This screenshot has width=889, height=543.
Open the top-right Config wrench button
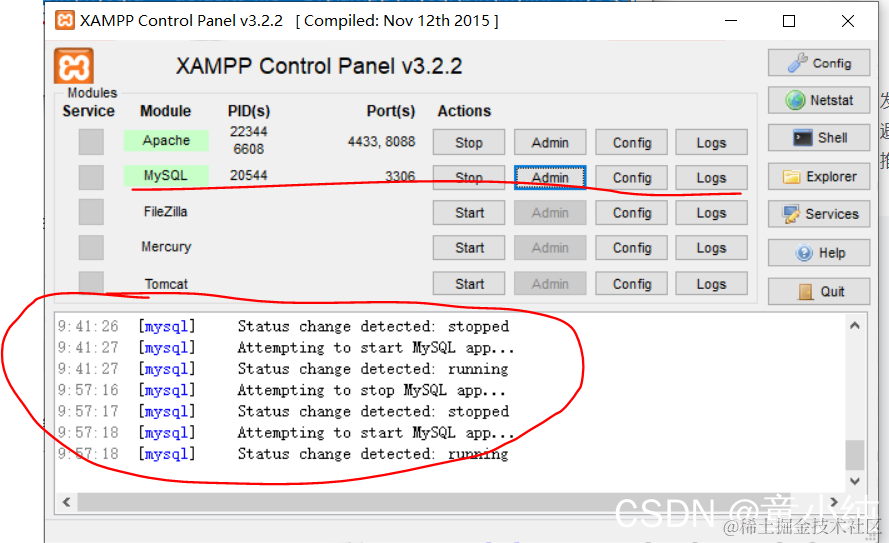[x=819, y=63]
